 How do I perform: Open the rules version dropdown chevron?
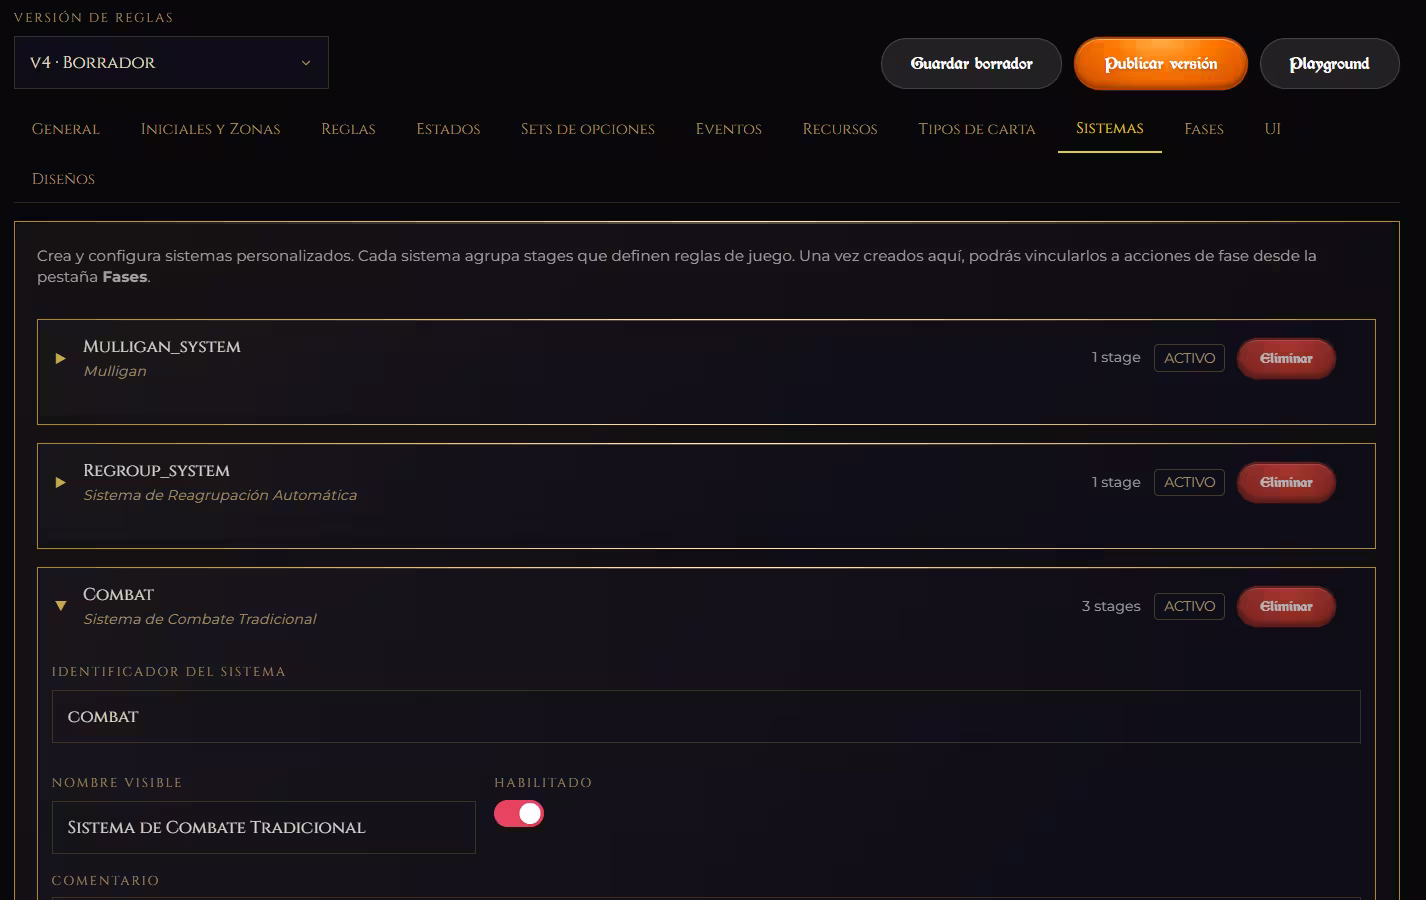point(306,63)
